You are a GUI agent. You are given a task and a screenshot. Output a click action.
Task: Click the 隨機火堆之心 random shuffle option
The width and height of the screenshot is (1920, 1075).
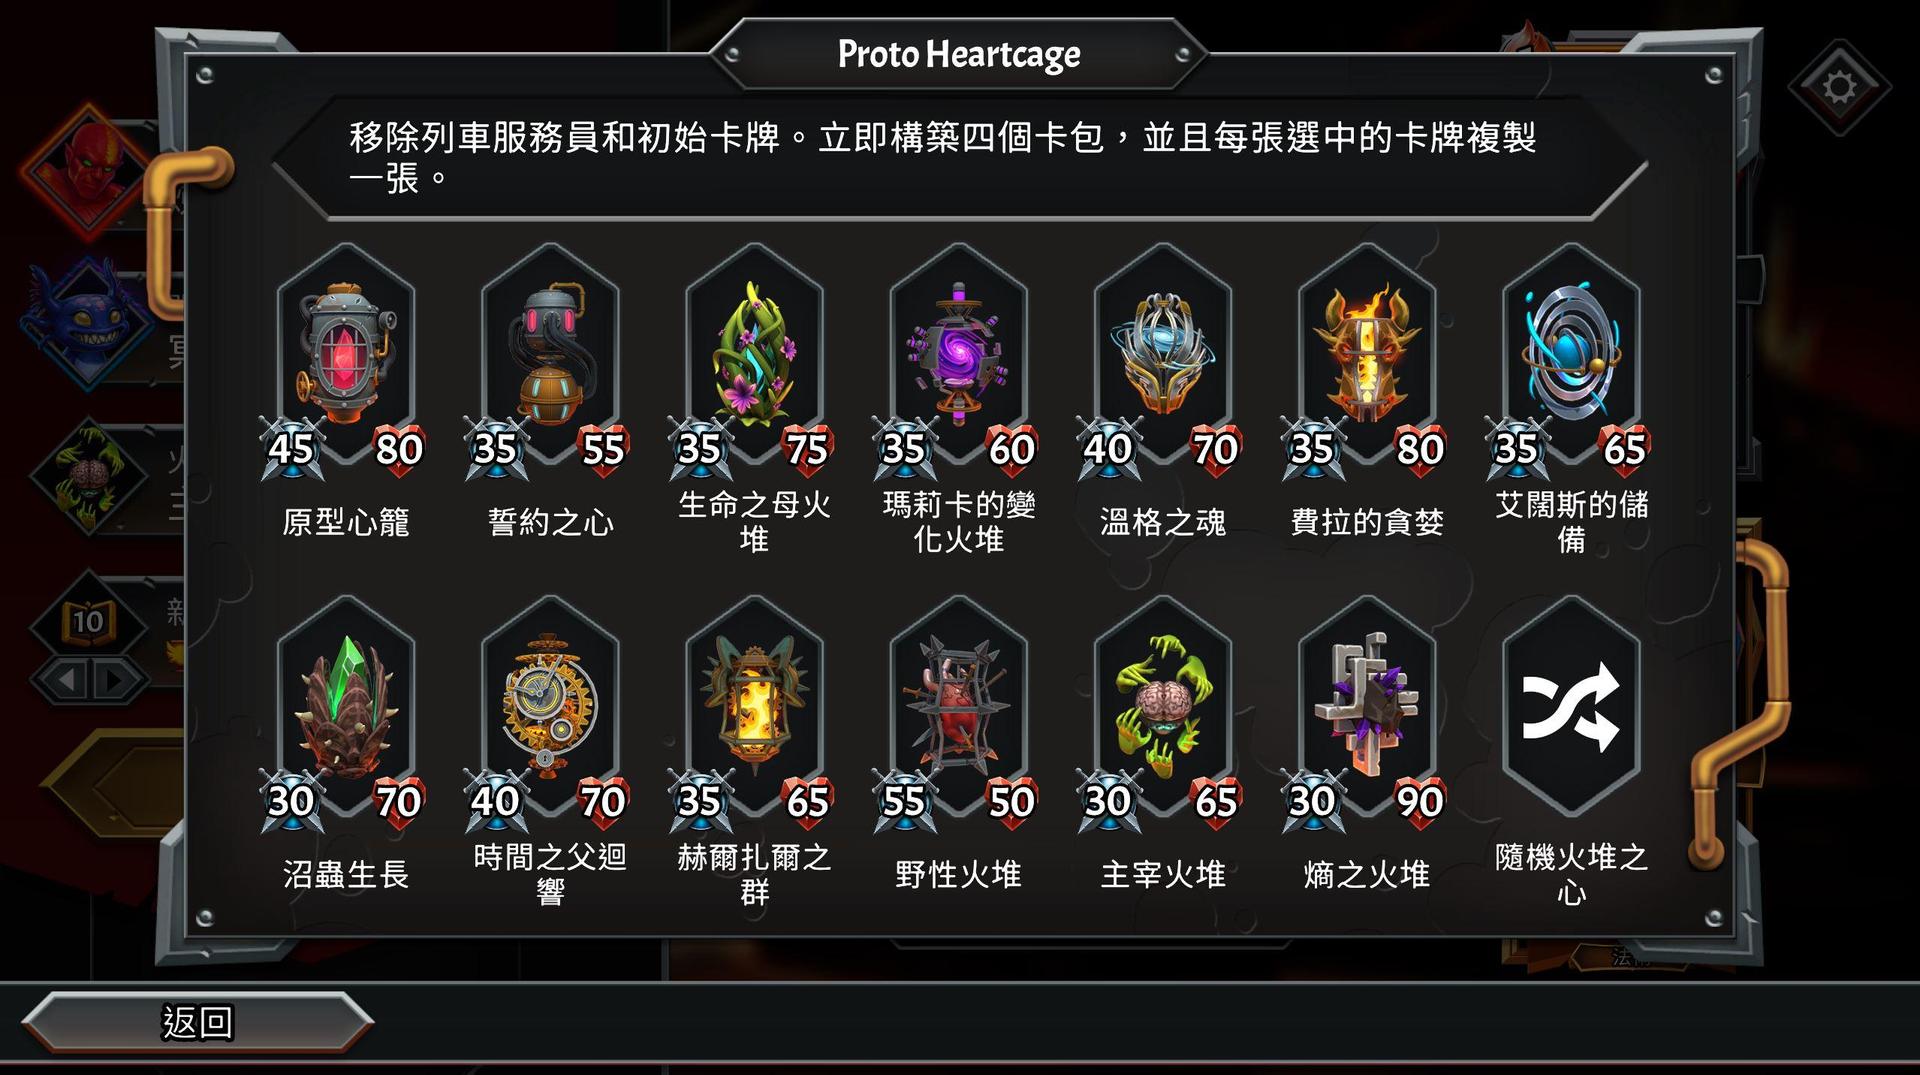[1570, 707]
